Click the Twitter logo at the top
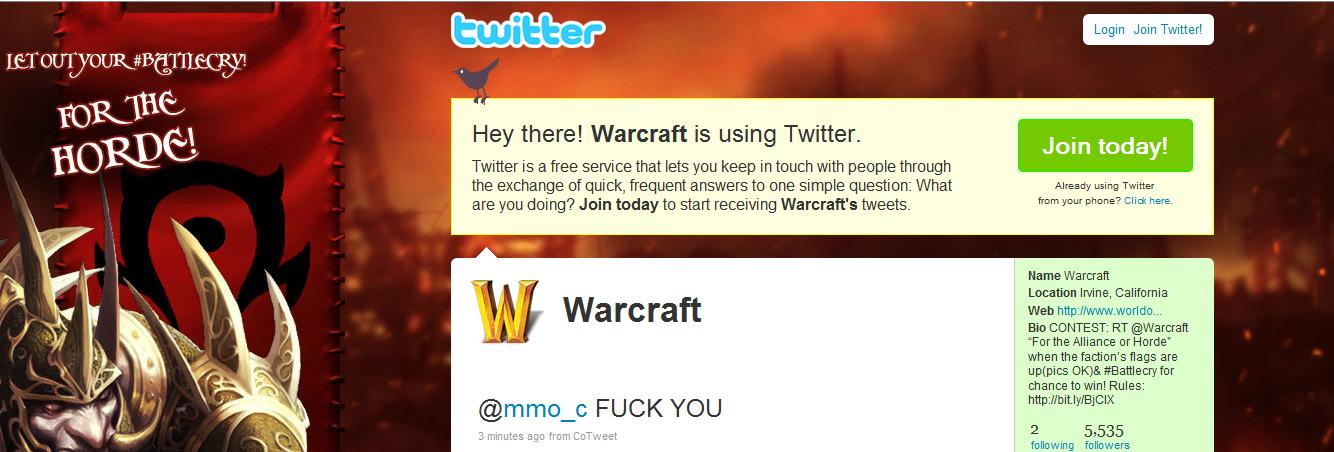This screenshot has width=1334, height=452. click(527, 30)
